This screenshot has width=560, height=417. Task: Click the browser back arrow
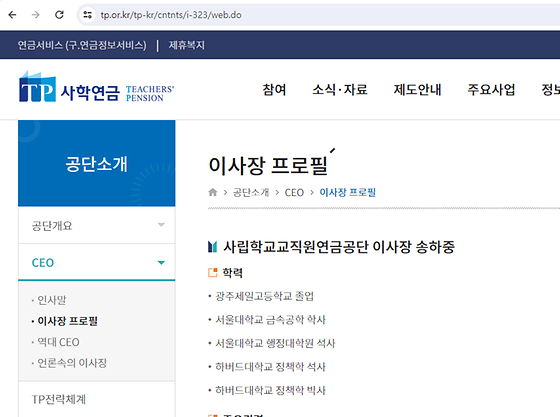point(12,15)
